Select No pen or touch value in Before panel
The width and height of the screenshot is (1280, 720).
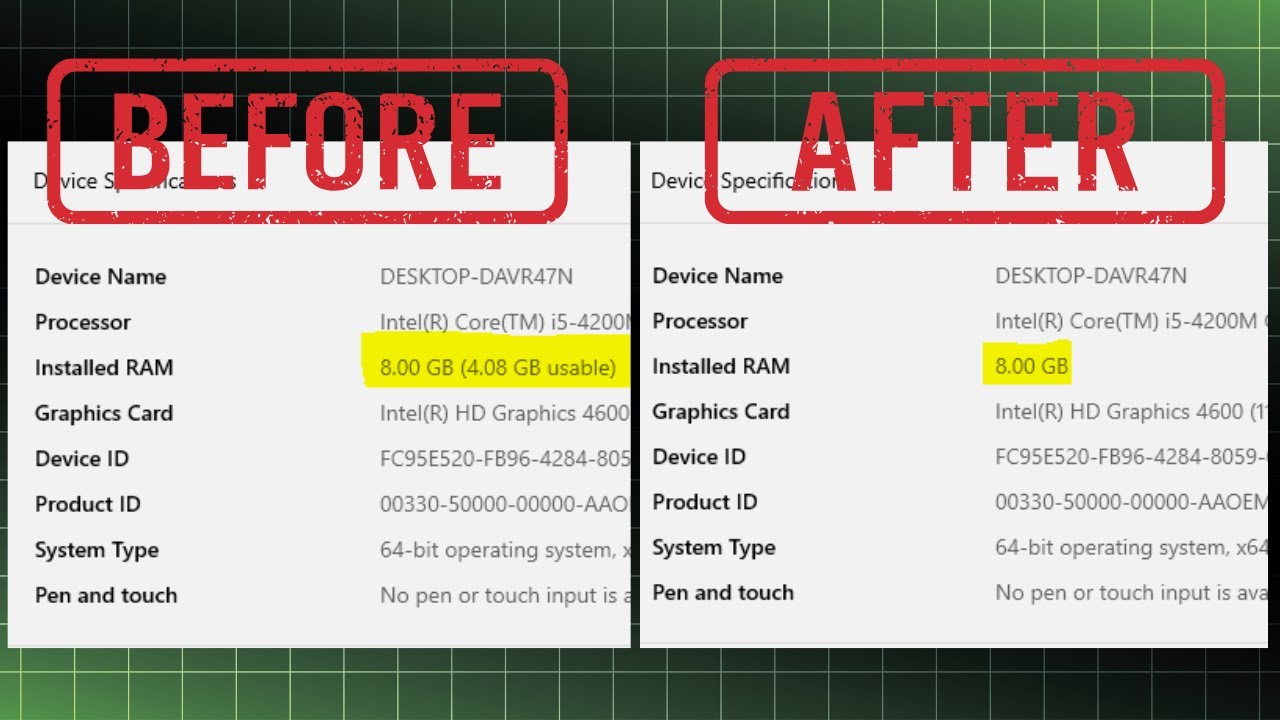pyautogui.click(x=505, y=596)
